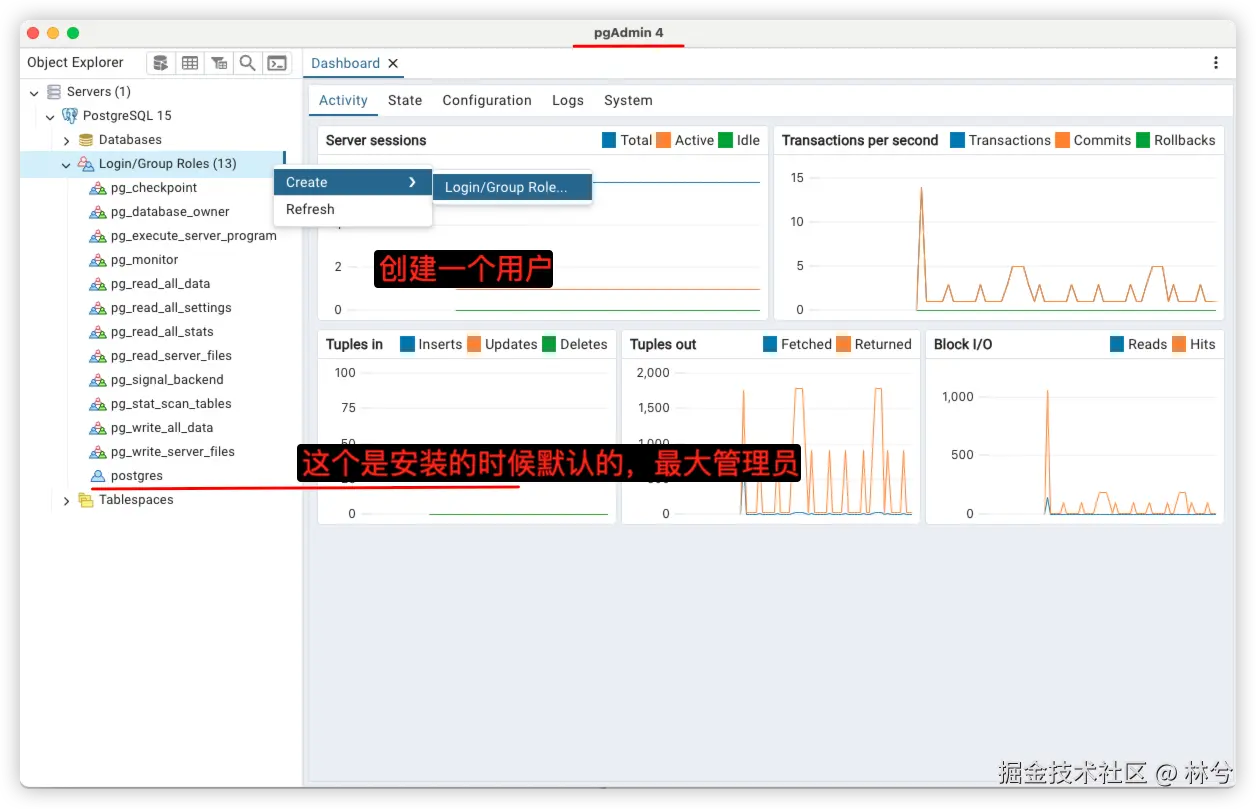Viewport: 1256px width, 809px height.
Task: Click the Reads blue legend swatch
Action: click(x=1117, y=344)
